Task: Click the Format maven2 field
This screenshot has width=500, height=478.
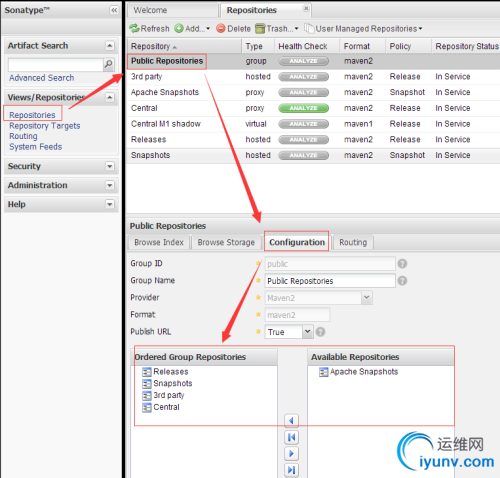Action: pyautogui.click(x=297, y=315)
